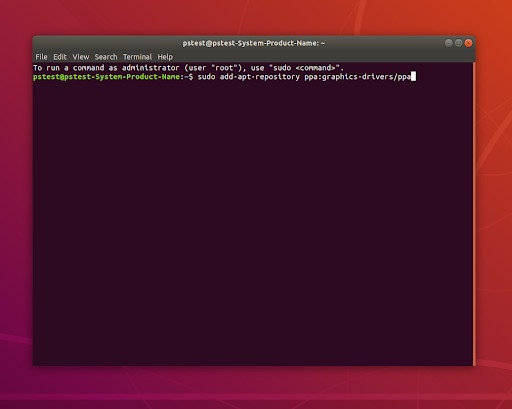Click the green pstest@pstest-System-Product-Name prompt
Viewport: 512px width, 409px height.
coord(108,77)
